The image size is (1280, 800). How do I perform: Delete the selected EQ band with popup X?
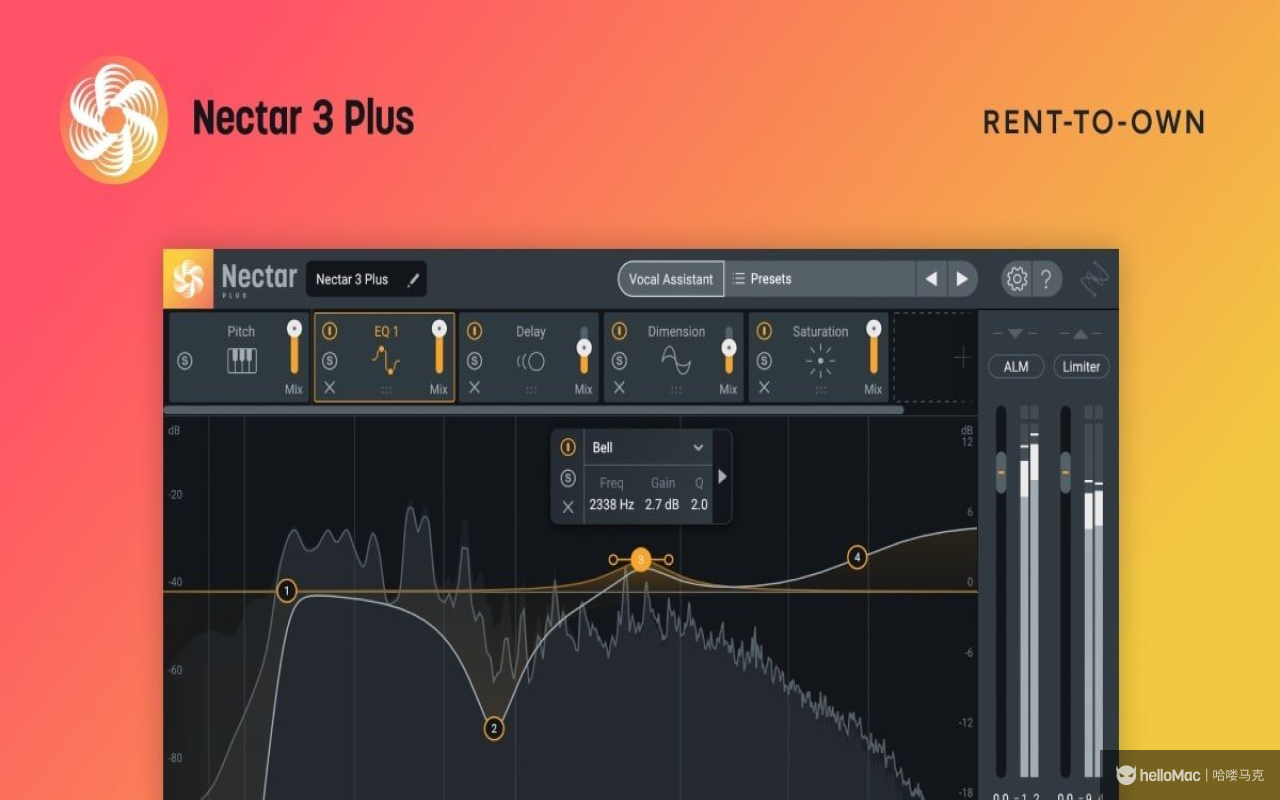point(568,507)
